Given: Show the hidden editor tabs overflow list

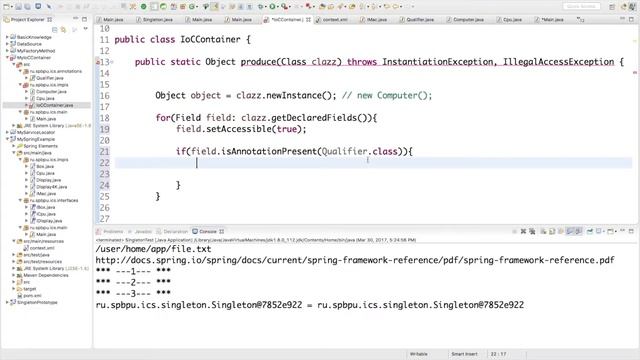Looking at the screenshot, I should [x=580, y=19].
